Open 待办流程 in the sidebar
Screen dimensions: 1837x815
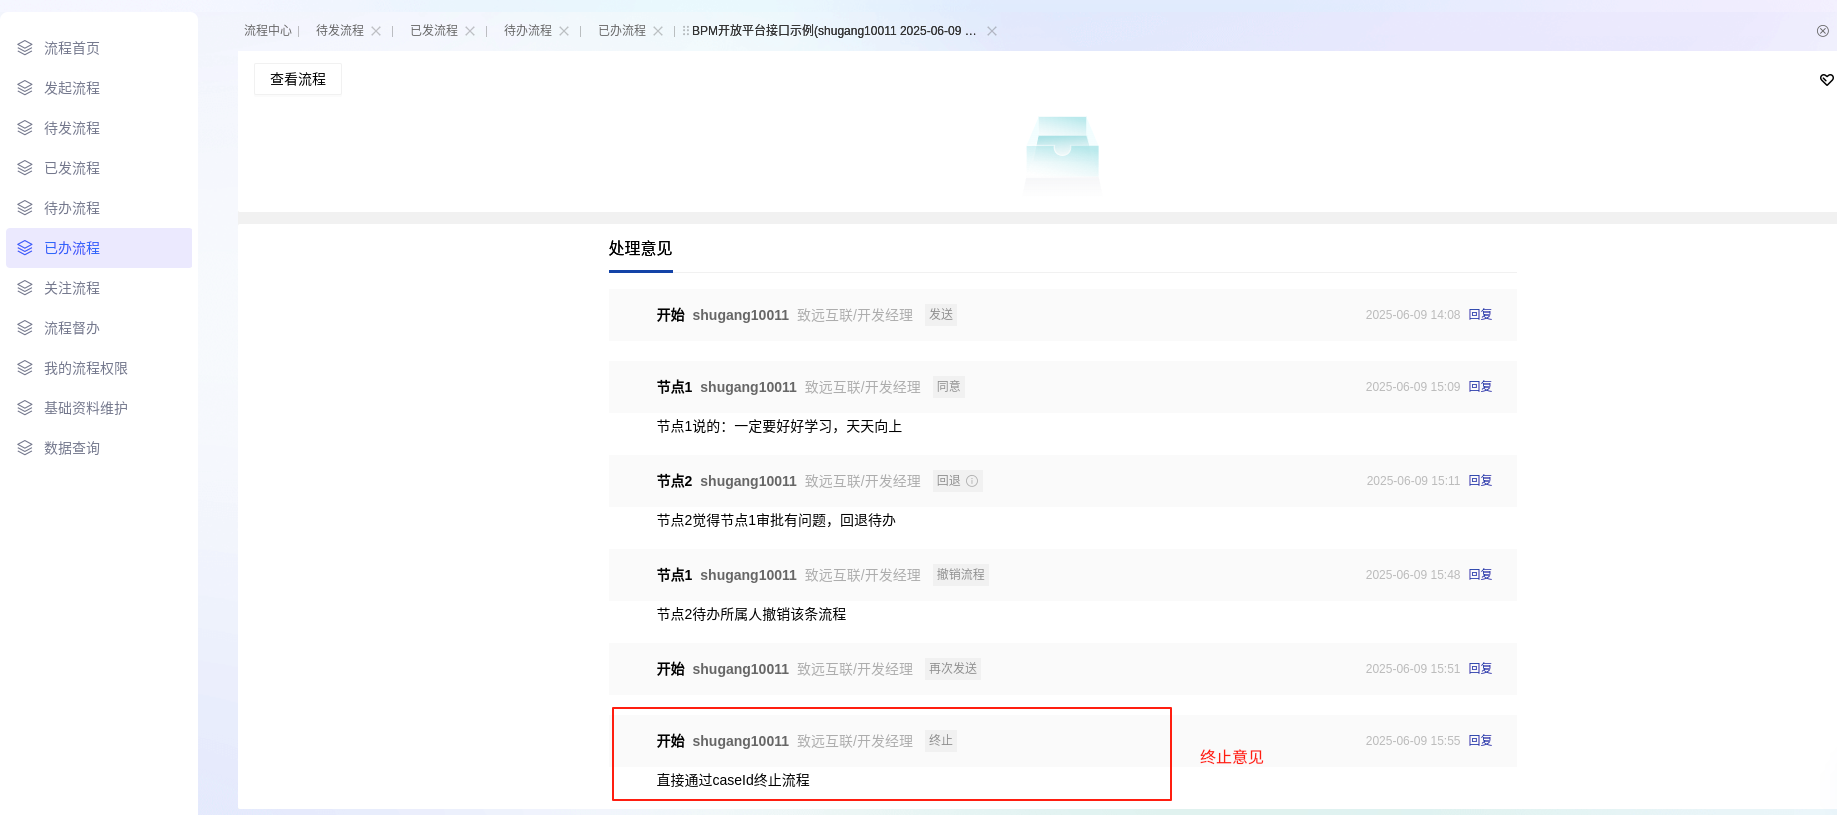tap(72, 208)
